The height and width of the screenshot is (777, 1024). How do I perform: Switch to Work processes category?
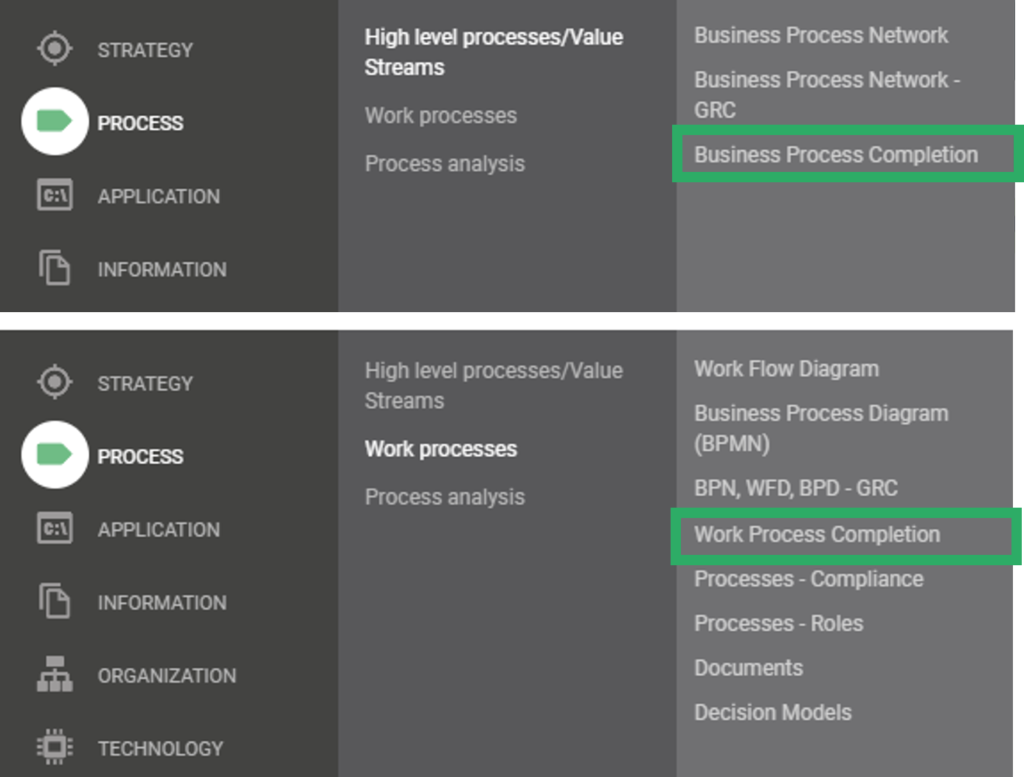point(441,449)
